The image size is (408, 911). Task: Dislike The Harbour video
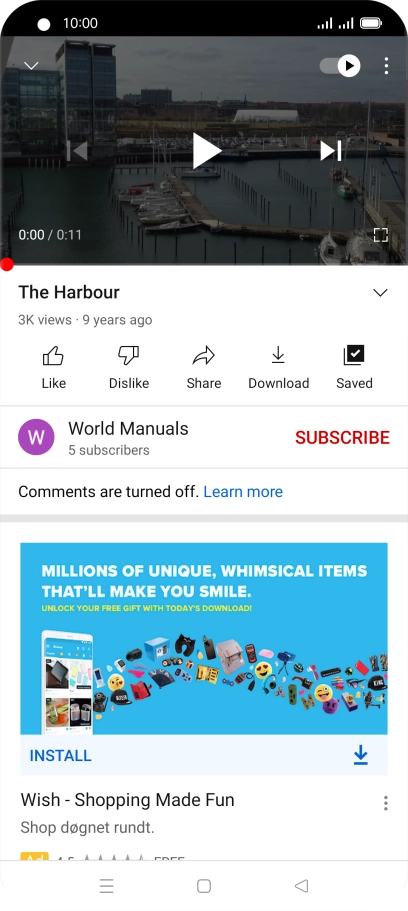(128, 367)
